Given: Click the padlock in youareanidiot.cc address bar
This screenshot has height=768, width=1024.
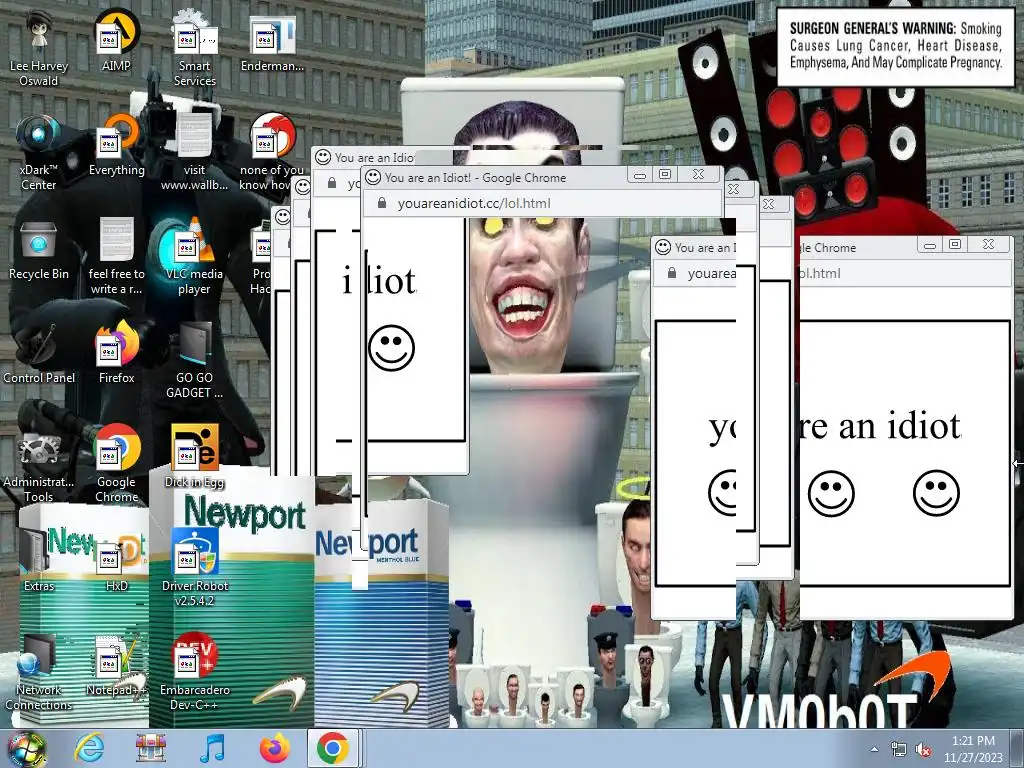Looking at the screenshot, I should click(382, 203).
